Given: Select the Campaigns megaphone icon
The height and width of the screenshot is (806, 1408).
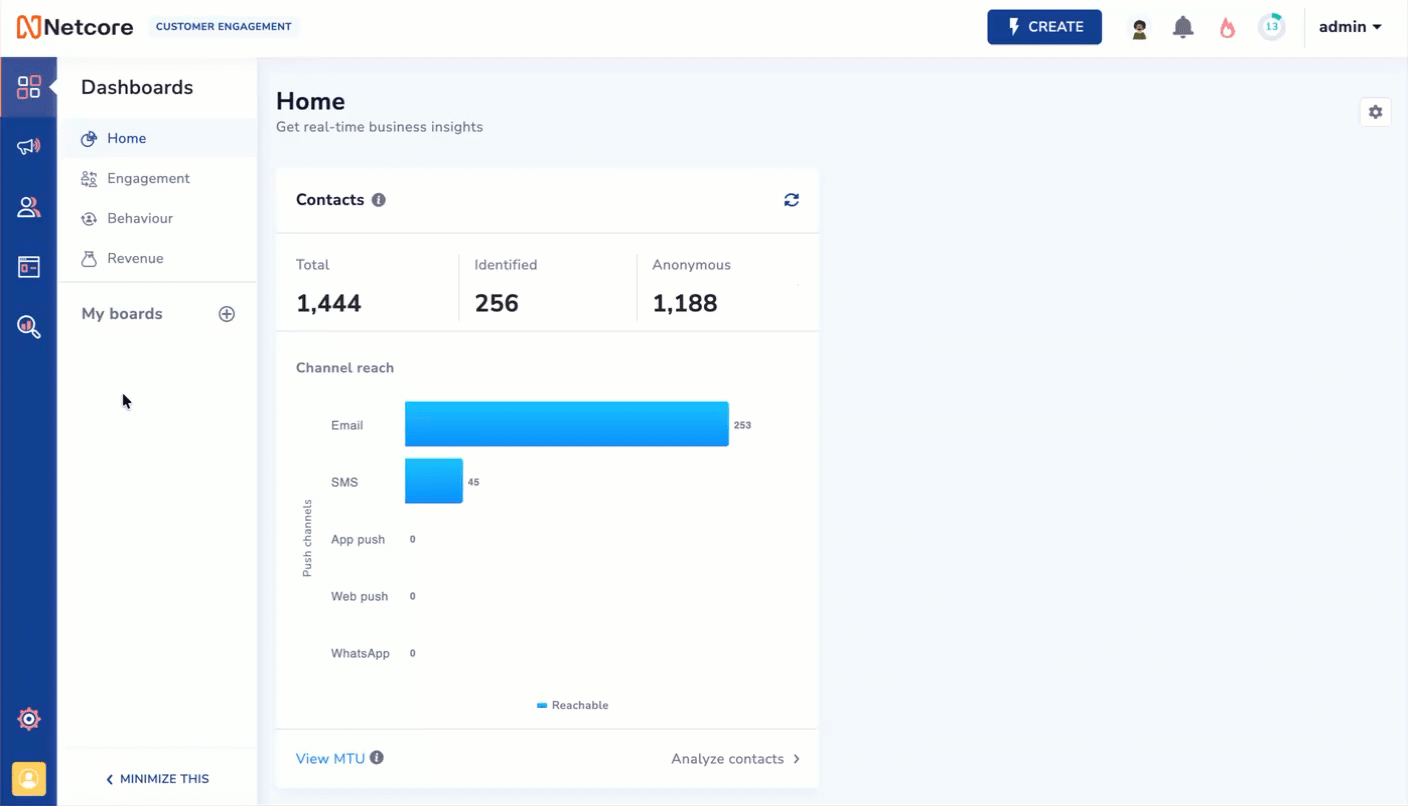Looking at the screenshot, I should coord(29,146).
